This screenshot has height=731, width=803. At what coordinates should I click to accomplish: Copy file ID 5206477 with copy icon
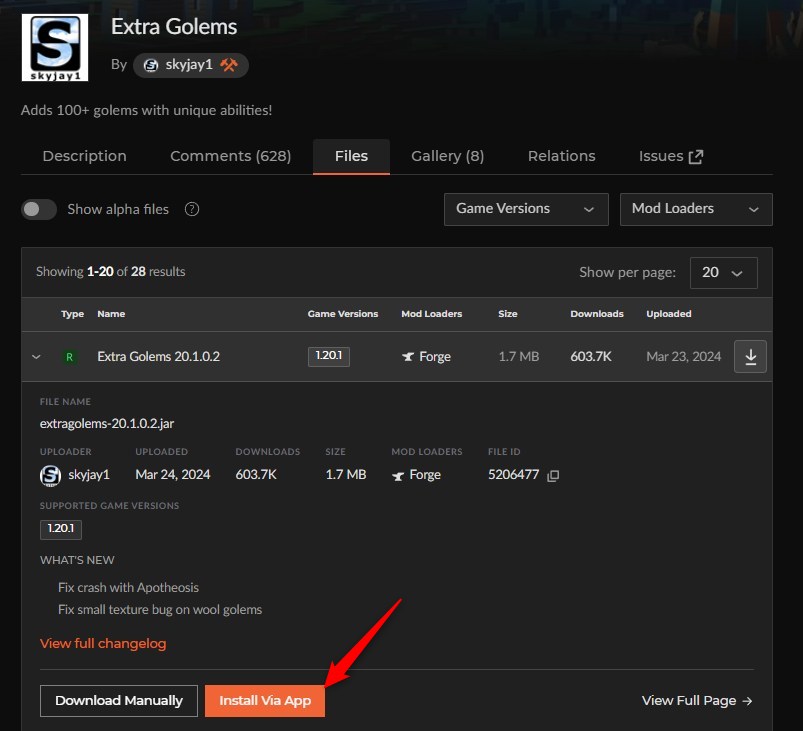(x=553, y=475)
